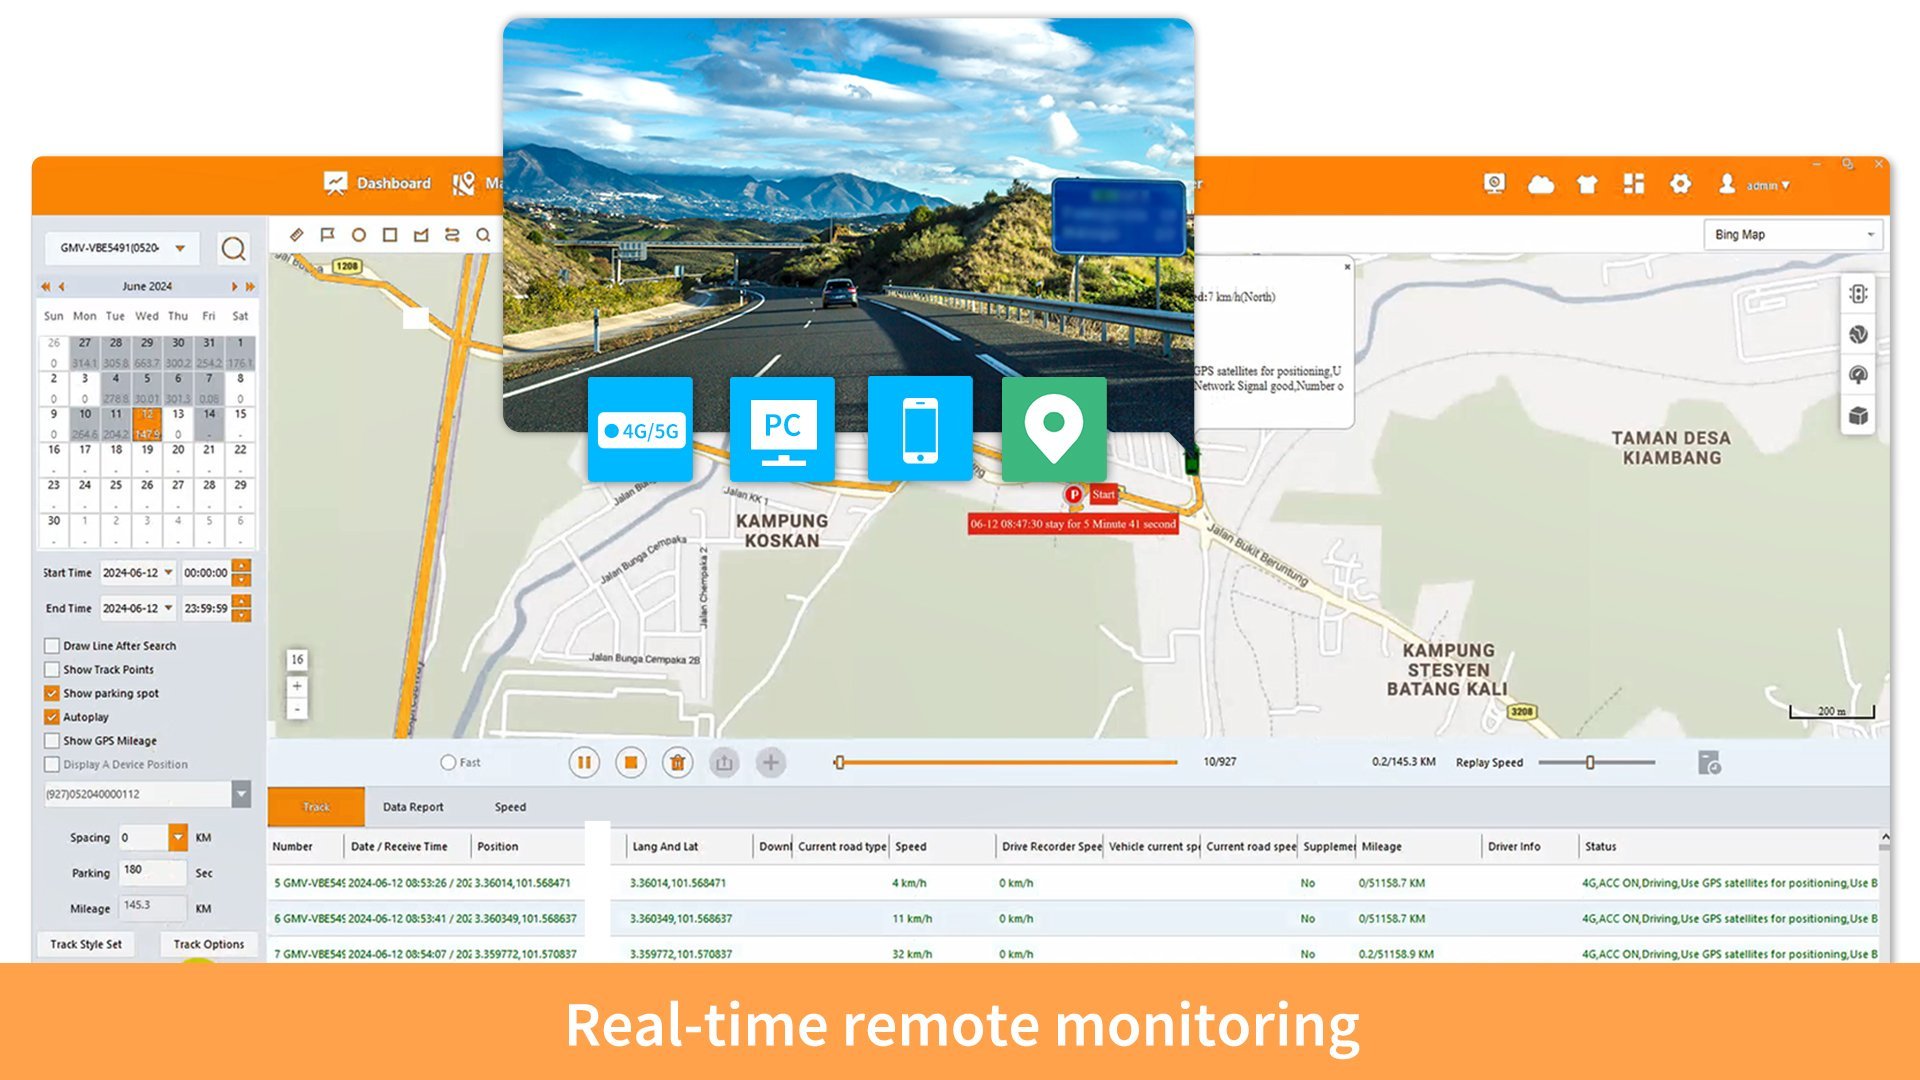Click the search magnifier beside device selector
The width and height of the screenshot is (1920, 1080).
click(x=233, y=248)
